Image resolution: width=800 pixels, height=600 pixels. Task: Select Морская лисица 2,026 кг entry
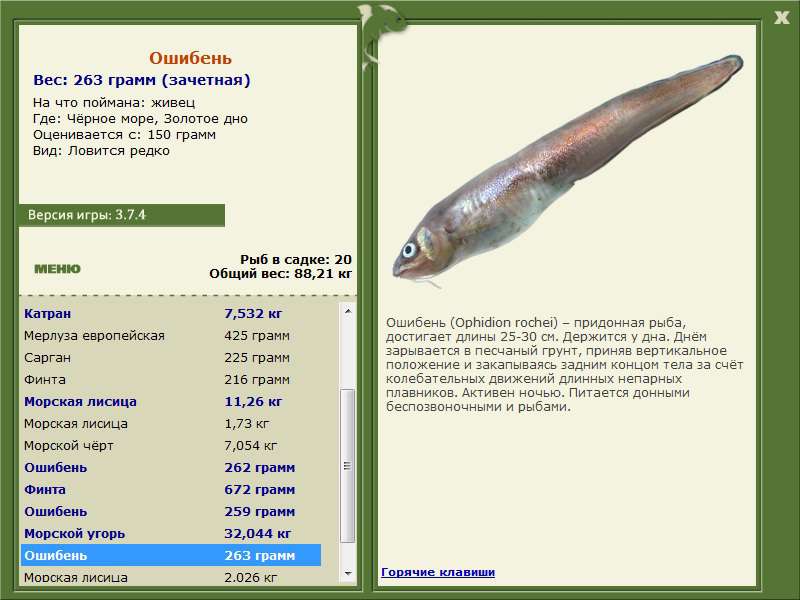click(x=171, y=577)
